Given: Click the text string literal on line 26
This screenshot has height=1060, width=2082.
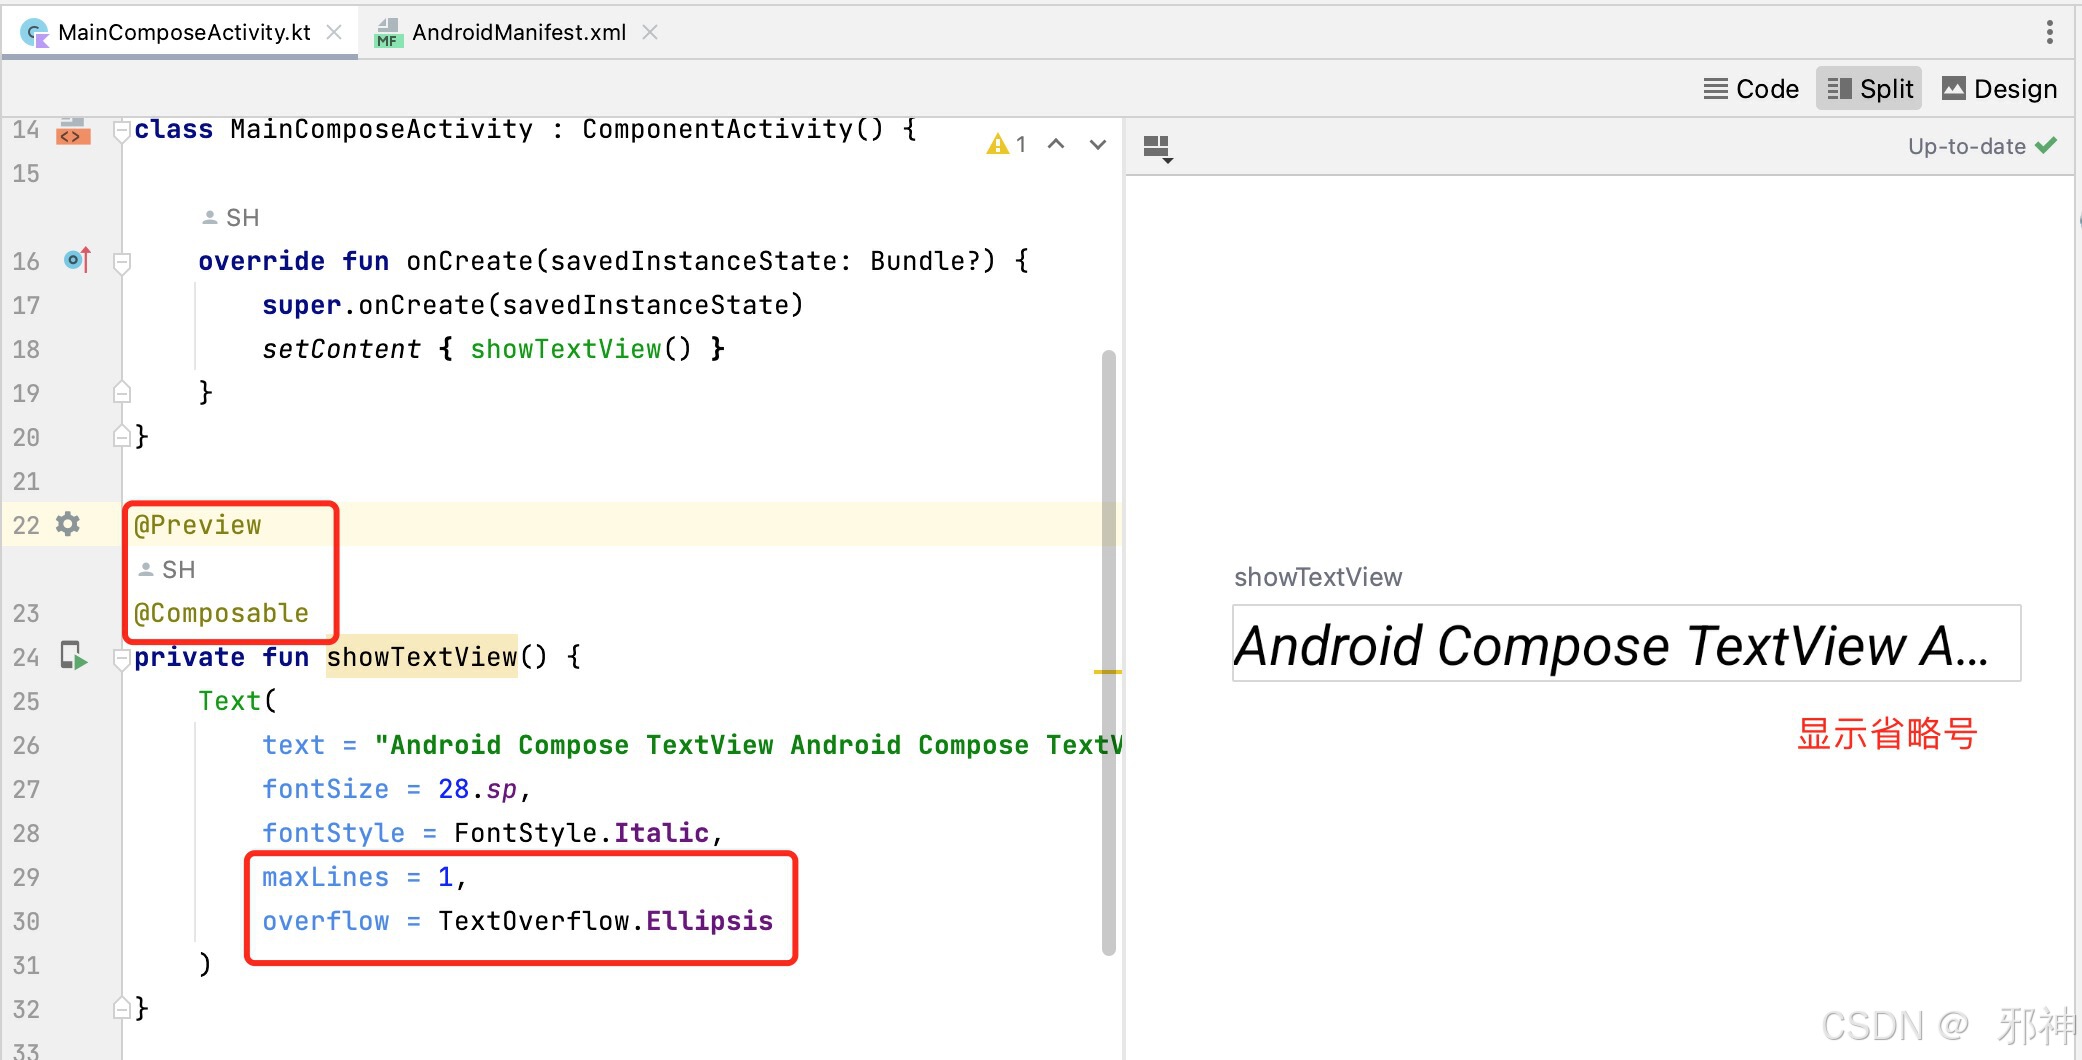Looking at the screenshot, I should point(748,745).
